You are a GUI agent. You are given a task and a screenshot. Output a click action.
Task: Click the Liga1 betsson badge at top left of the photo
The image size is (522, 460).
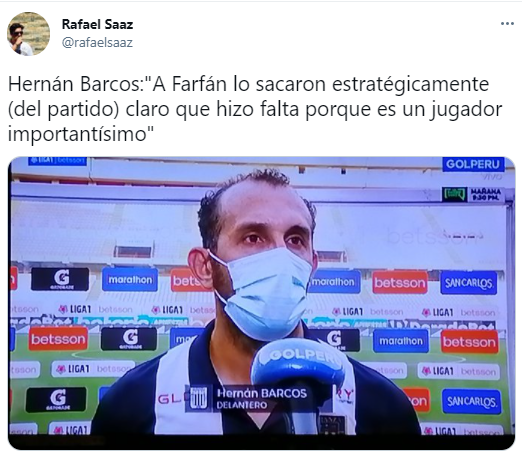point(58,161)
